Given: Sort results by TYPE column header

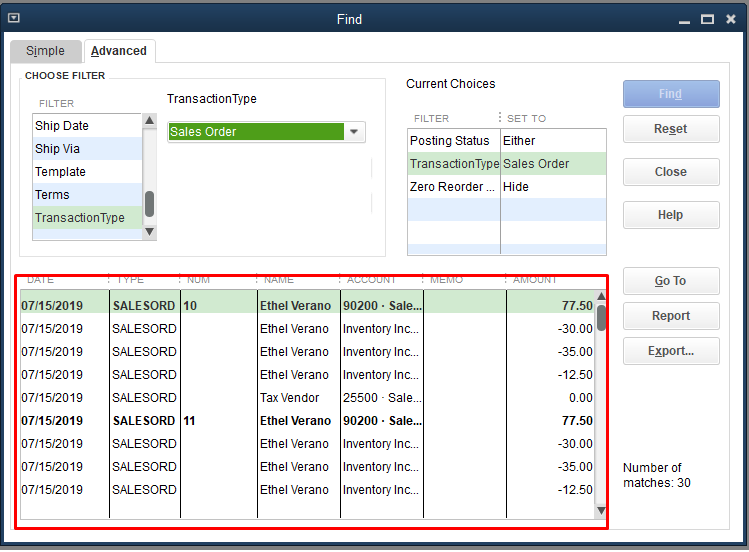Looking at the screenshot, I should coord(131,280).
